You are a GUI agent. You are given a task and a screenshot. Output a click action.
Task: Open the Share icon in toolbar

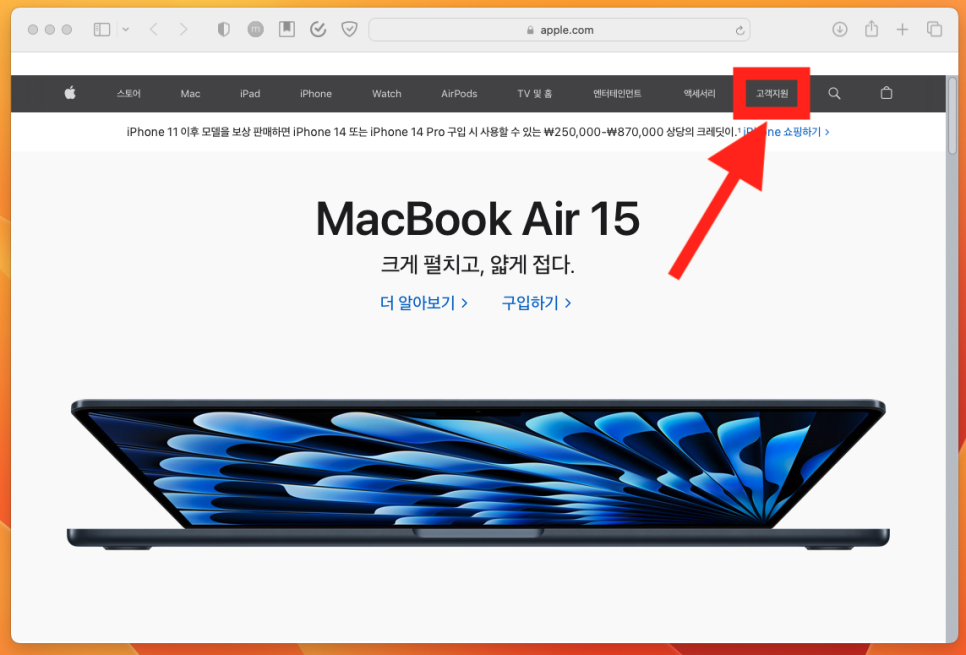(x=871, y=28)
